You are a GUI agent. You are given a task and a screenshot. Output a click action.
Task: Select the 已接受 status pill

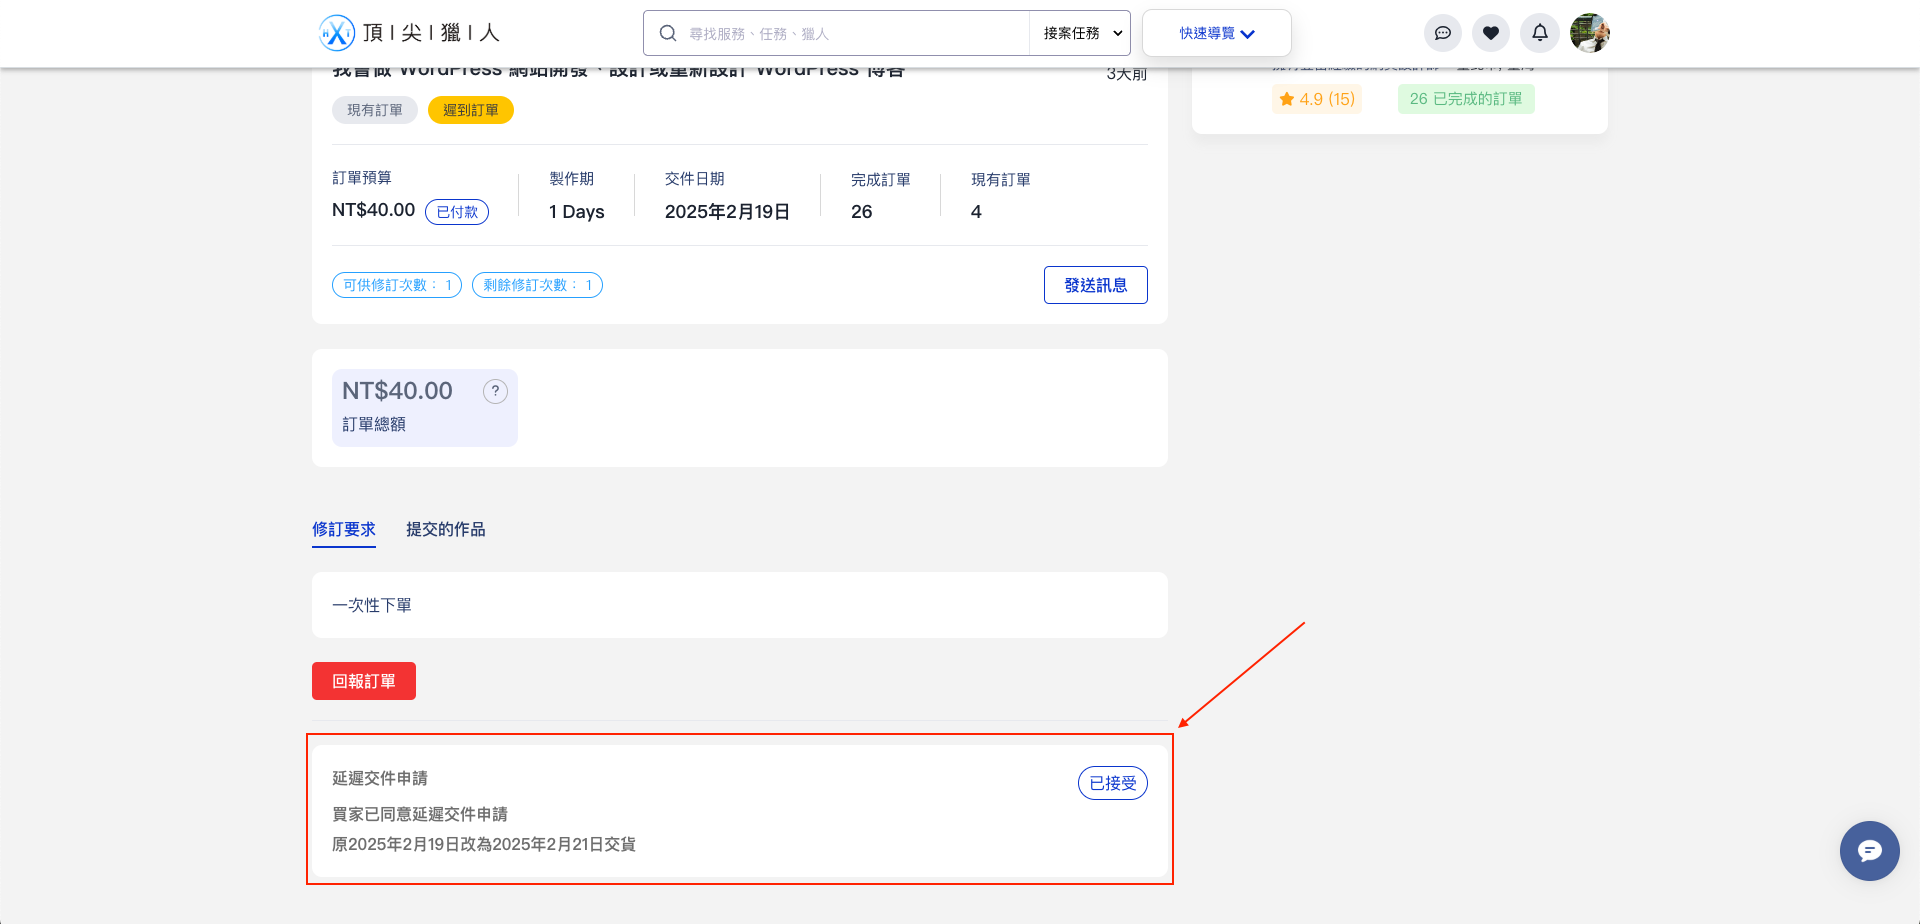[1112, 783]
